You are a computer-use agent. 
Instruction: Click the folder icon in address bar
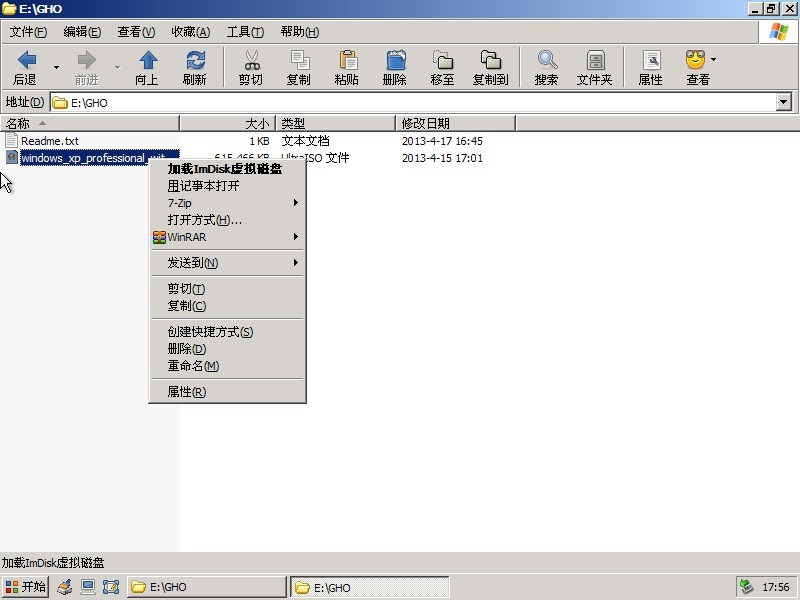point(60,103)
